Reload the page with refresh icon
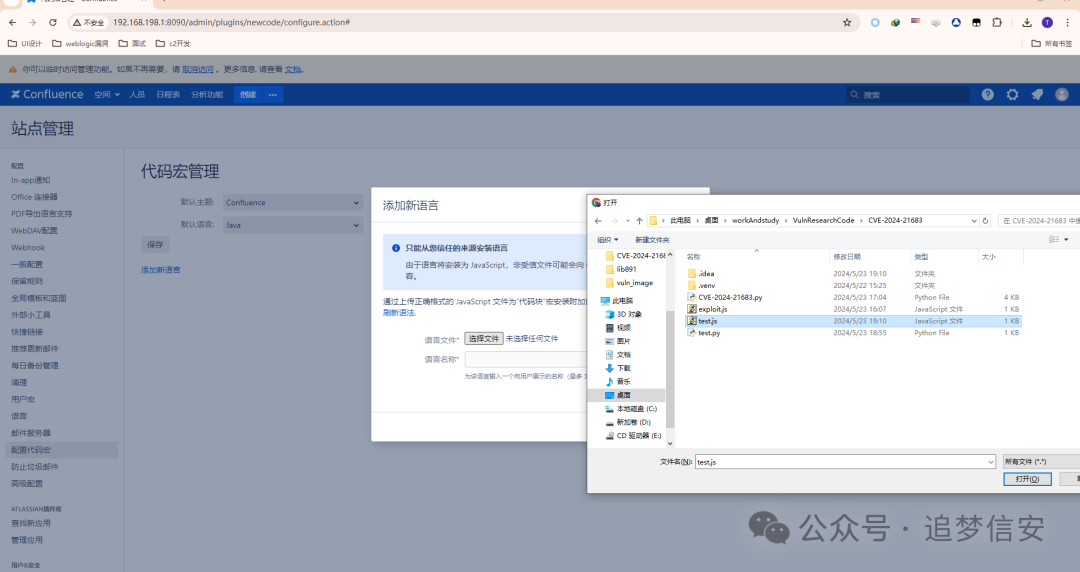 53,23
